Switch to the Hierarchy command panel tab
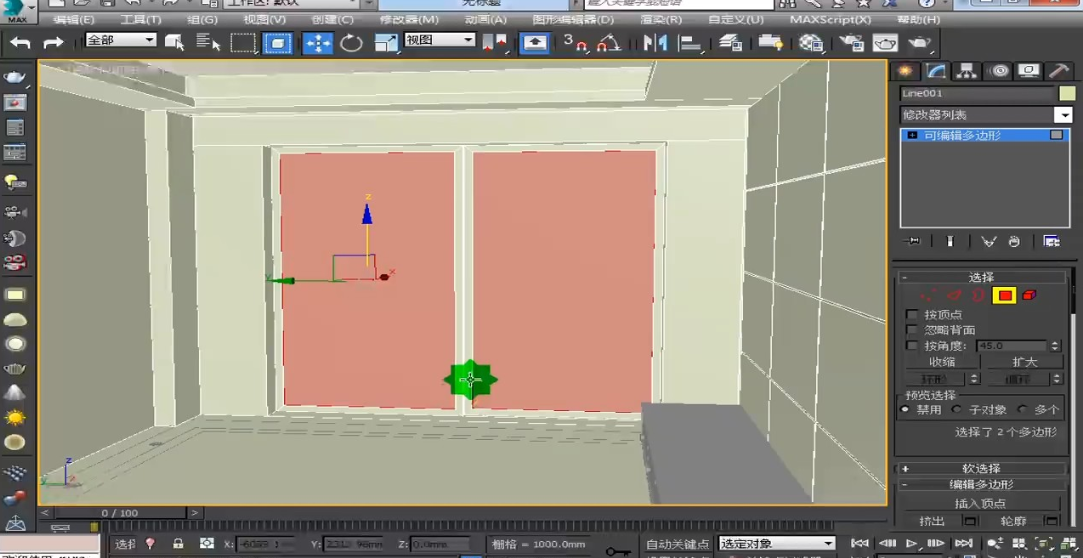 pyautogui.click(x=967, y=70)
